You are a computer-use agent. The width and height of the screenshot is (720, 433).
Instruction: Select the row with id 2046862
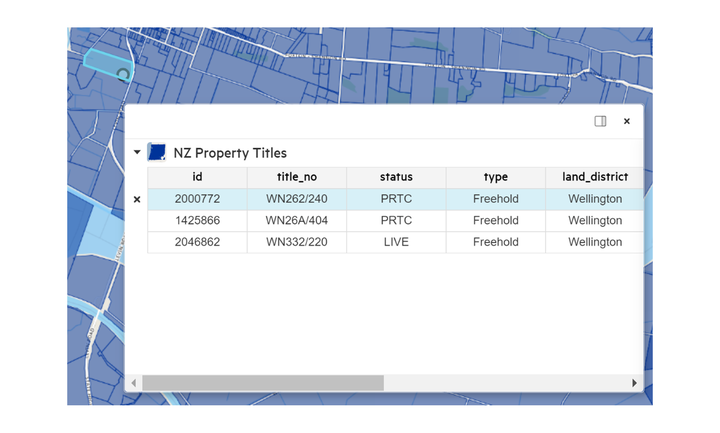[197, 242]
